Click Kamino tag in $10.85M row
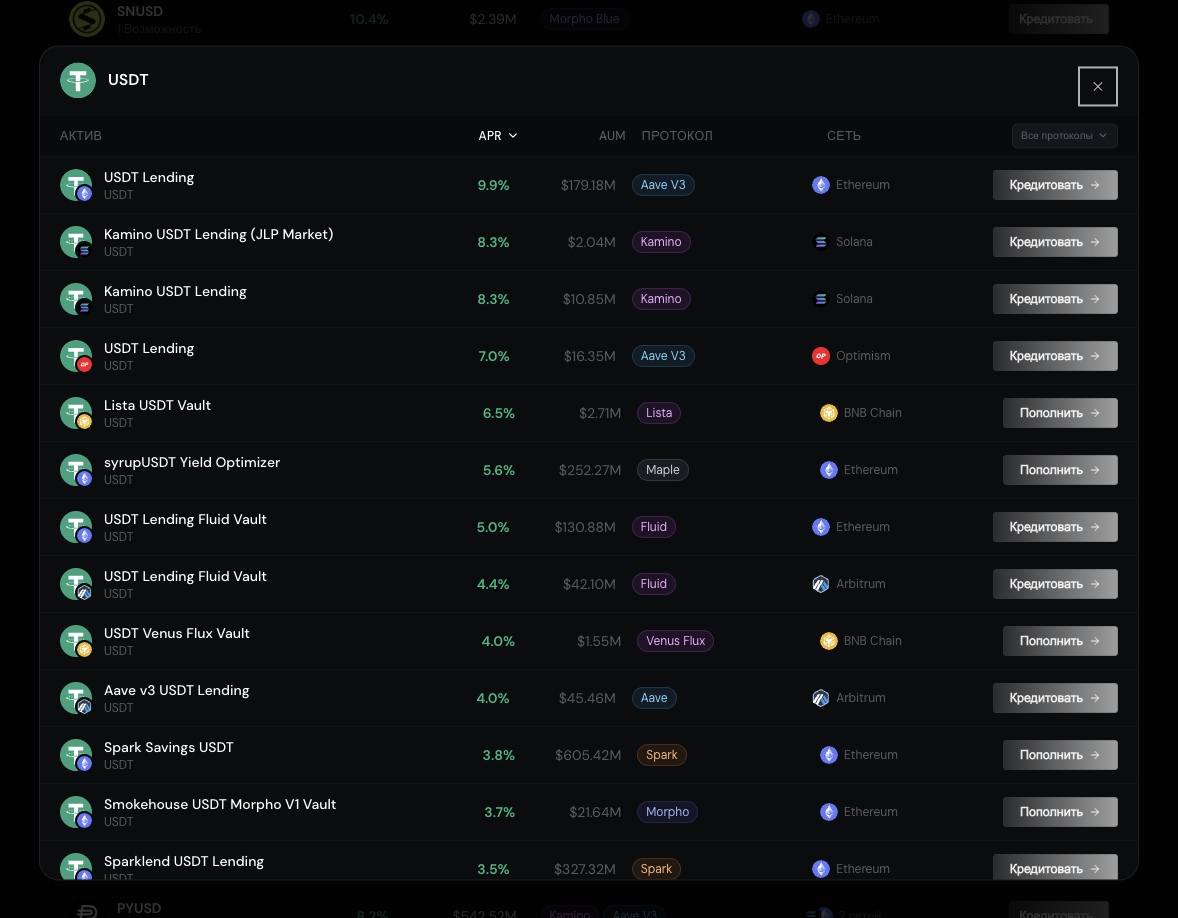Screen dimensions: 1178x918 tap(661, 299)
